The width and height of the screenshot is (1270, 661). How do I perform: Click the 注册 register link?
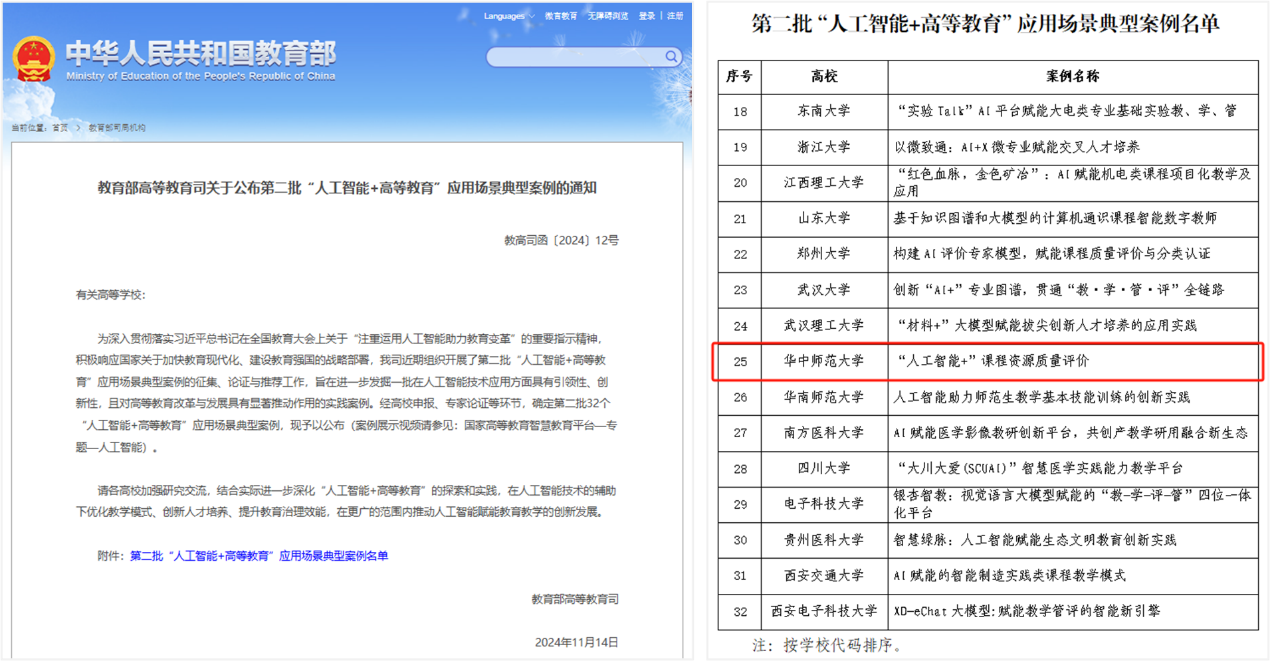676,16
